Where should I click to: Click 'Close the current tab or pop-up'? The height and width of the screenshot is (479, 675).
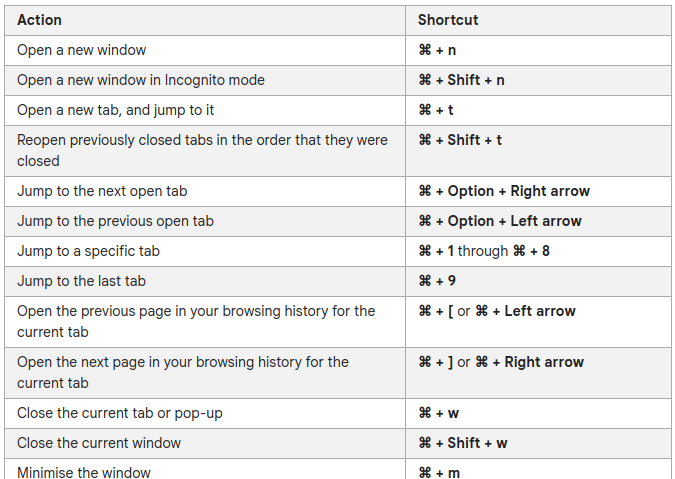click(120, 414)
